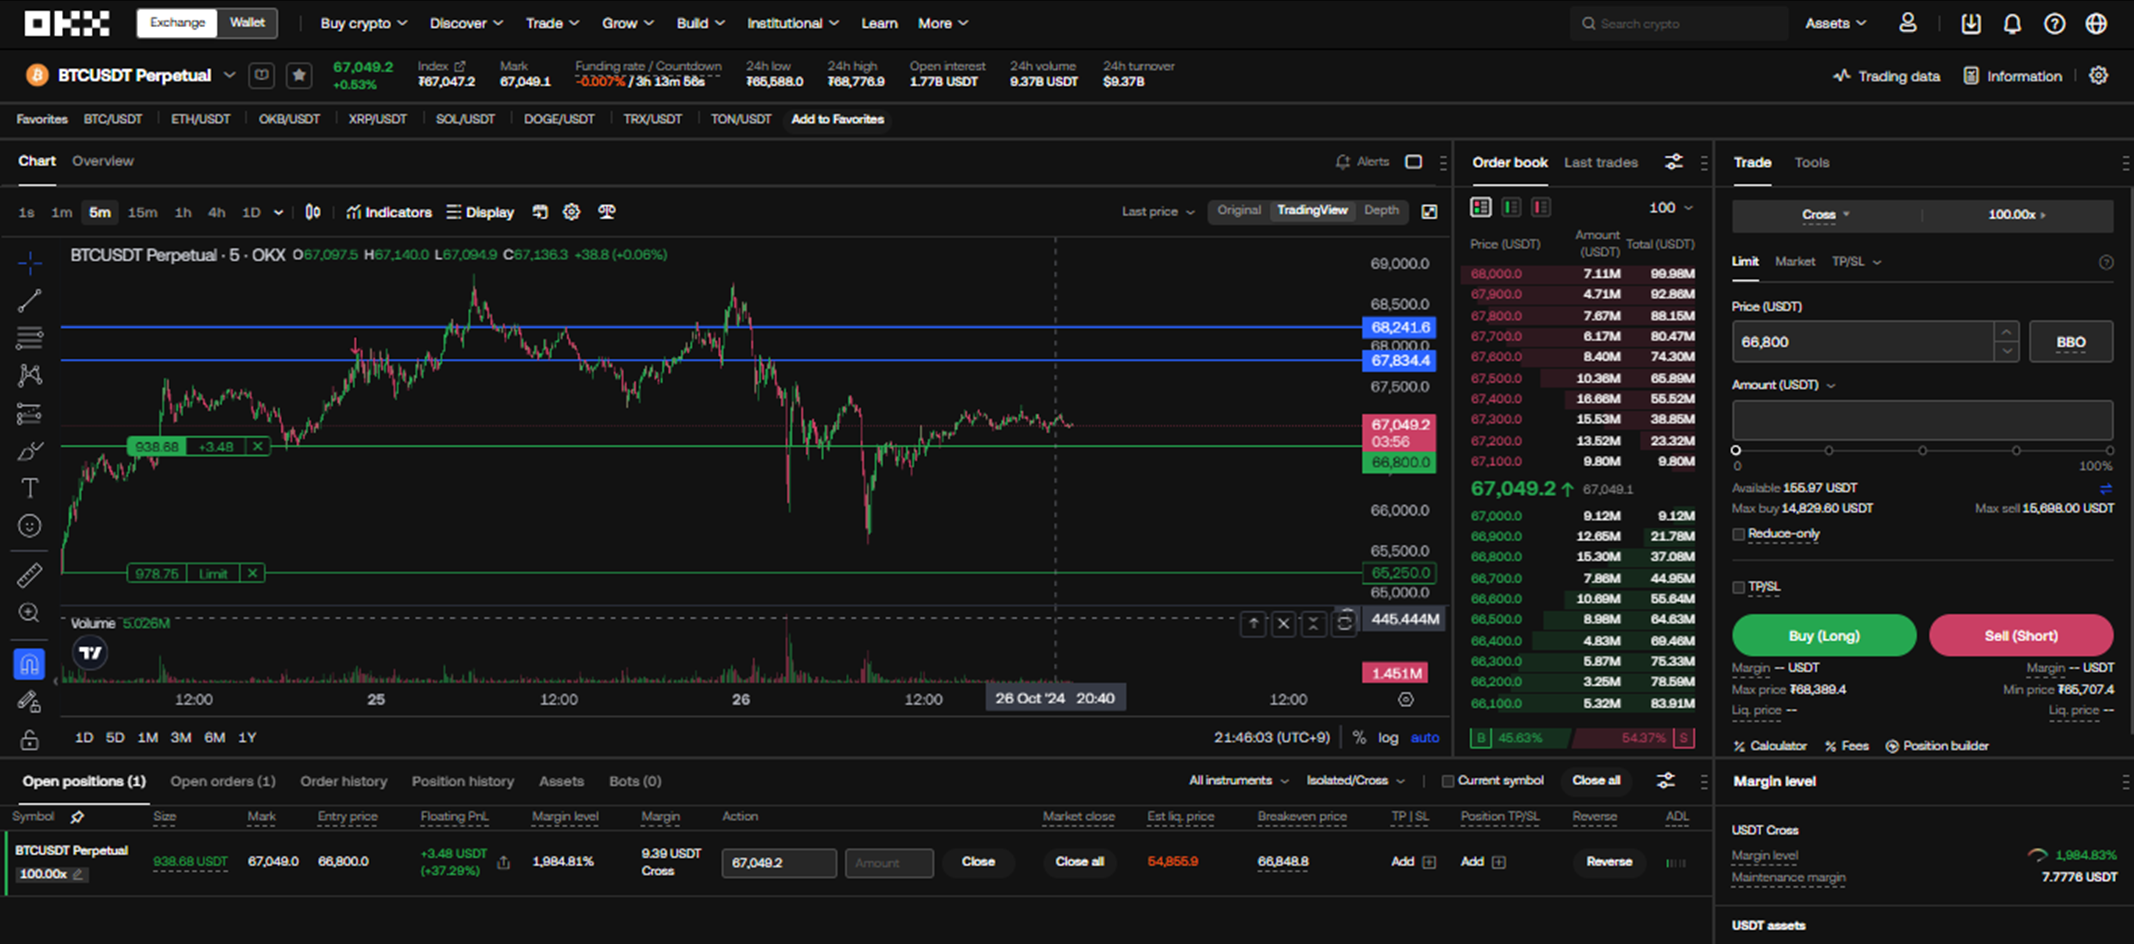
Task: Show buy-only order book view
Action: point(1511,207)
